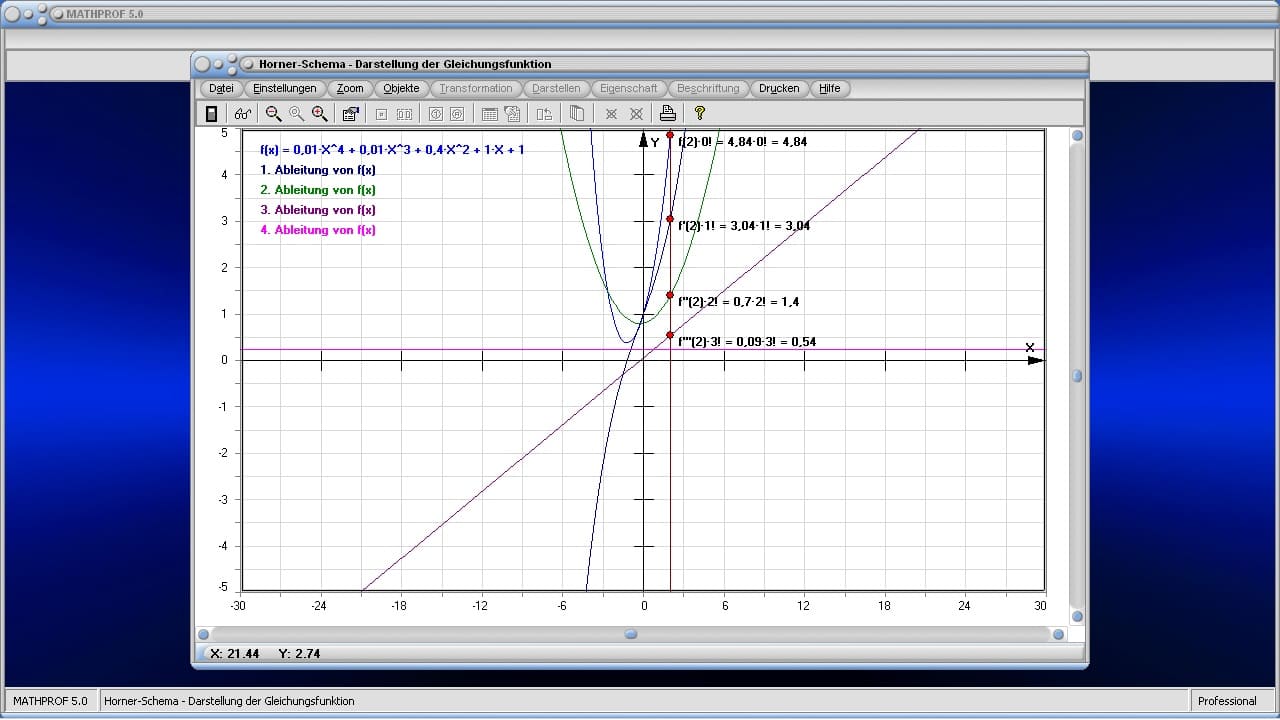Open the properties sheet toolbar icon

(x=350, y=114)
